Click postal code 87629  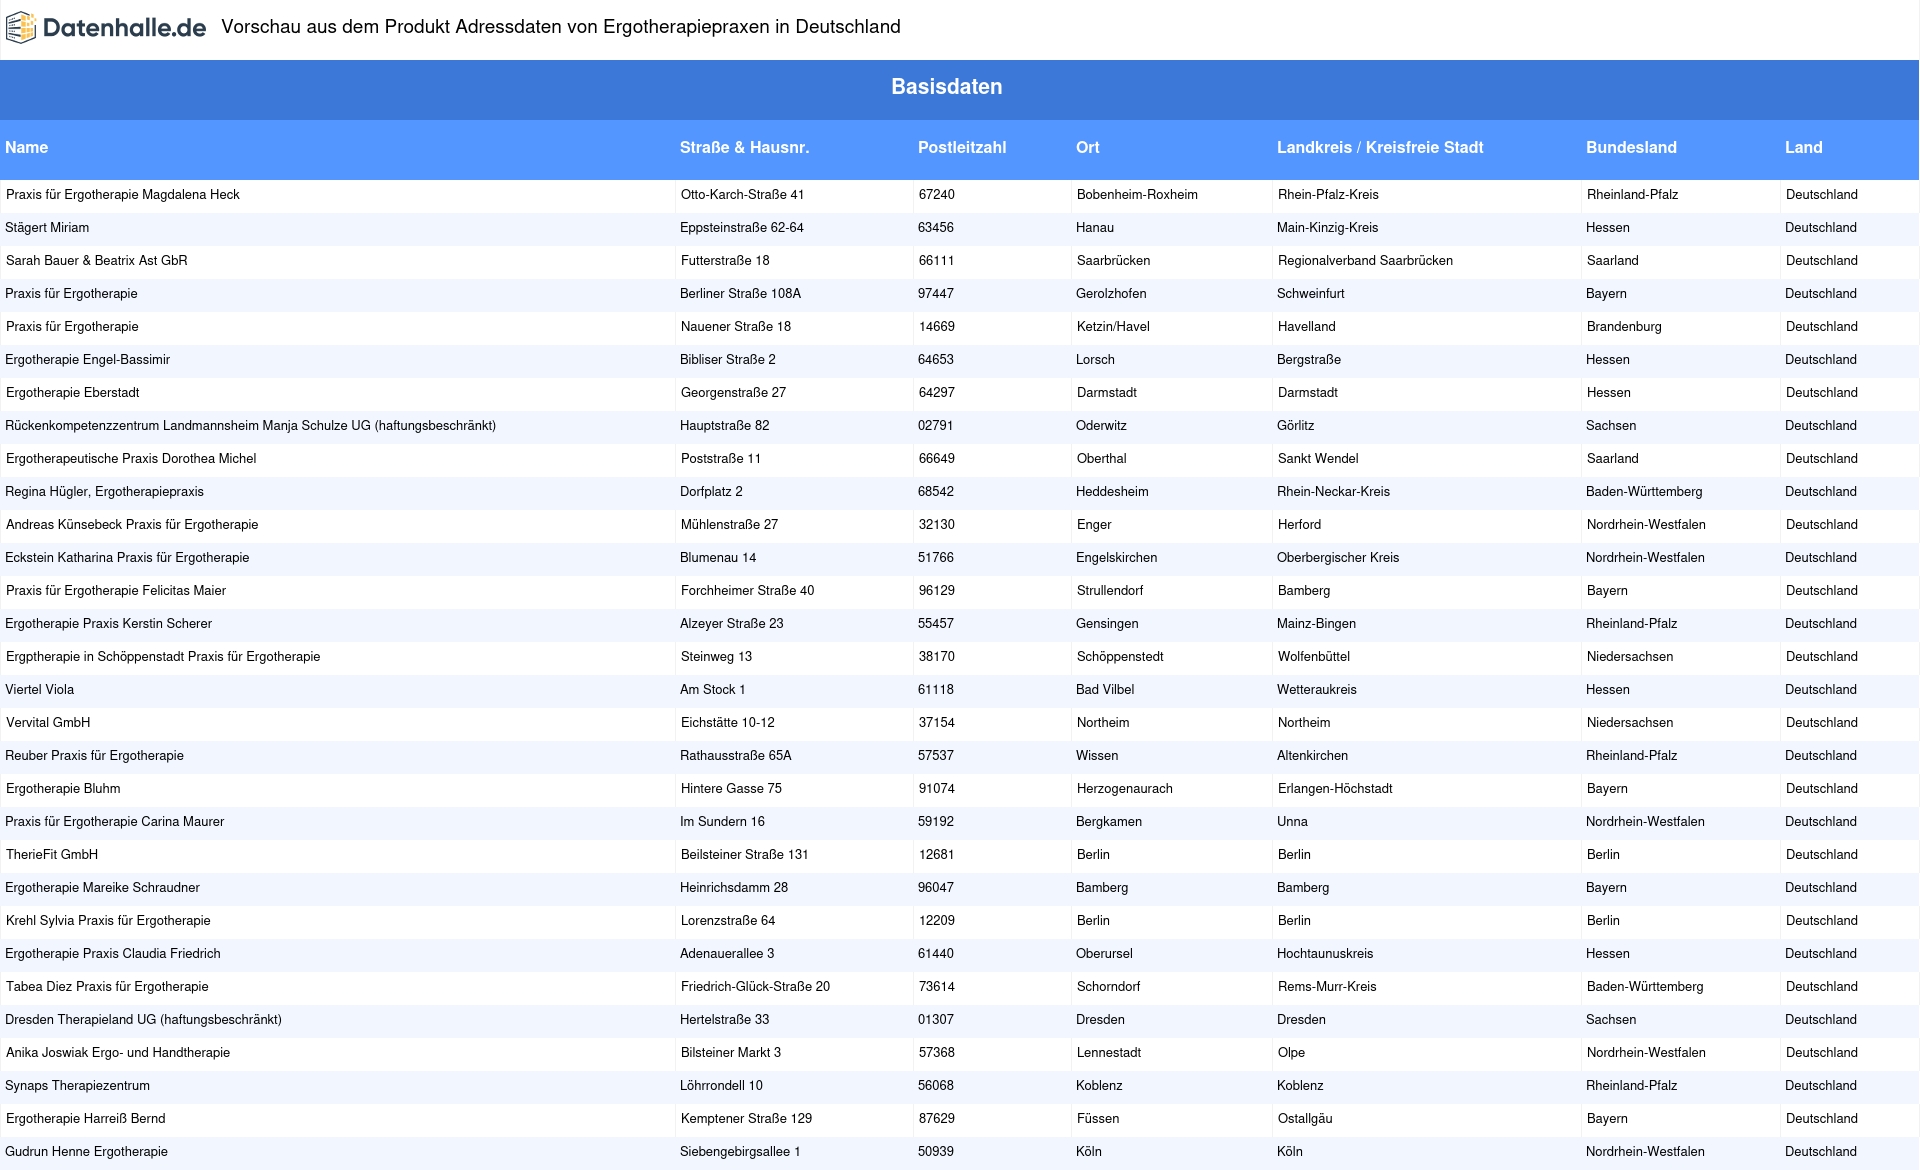pyautogui.click(x=937, y=1119)
